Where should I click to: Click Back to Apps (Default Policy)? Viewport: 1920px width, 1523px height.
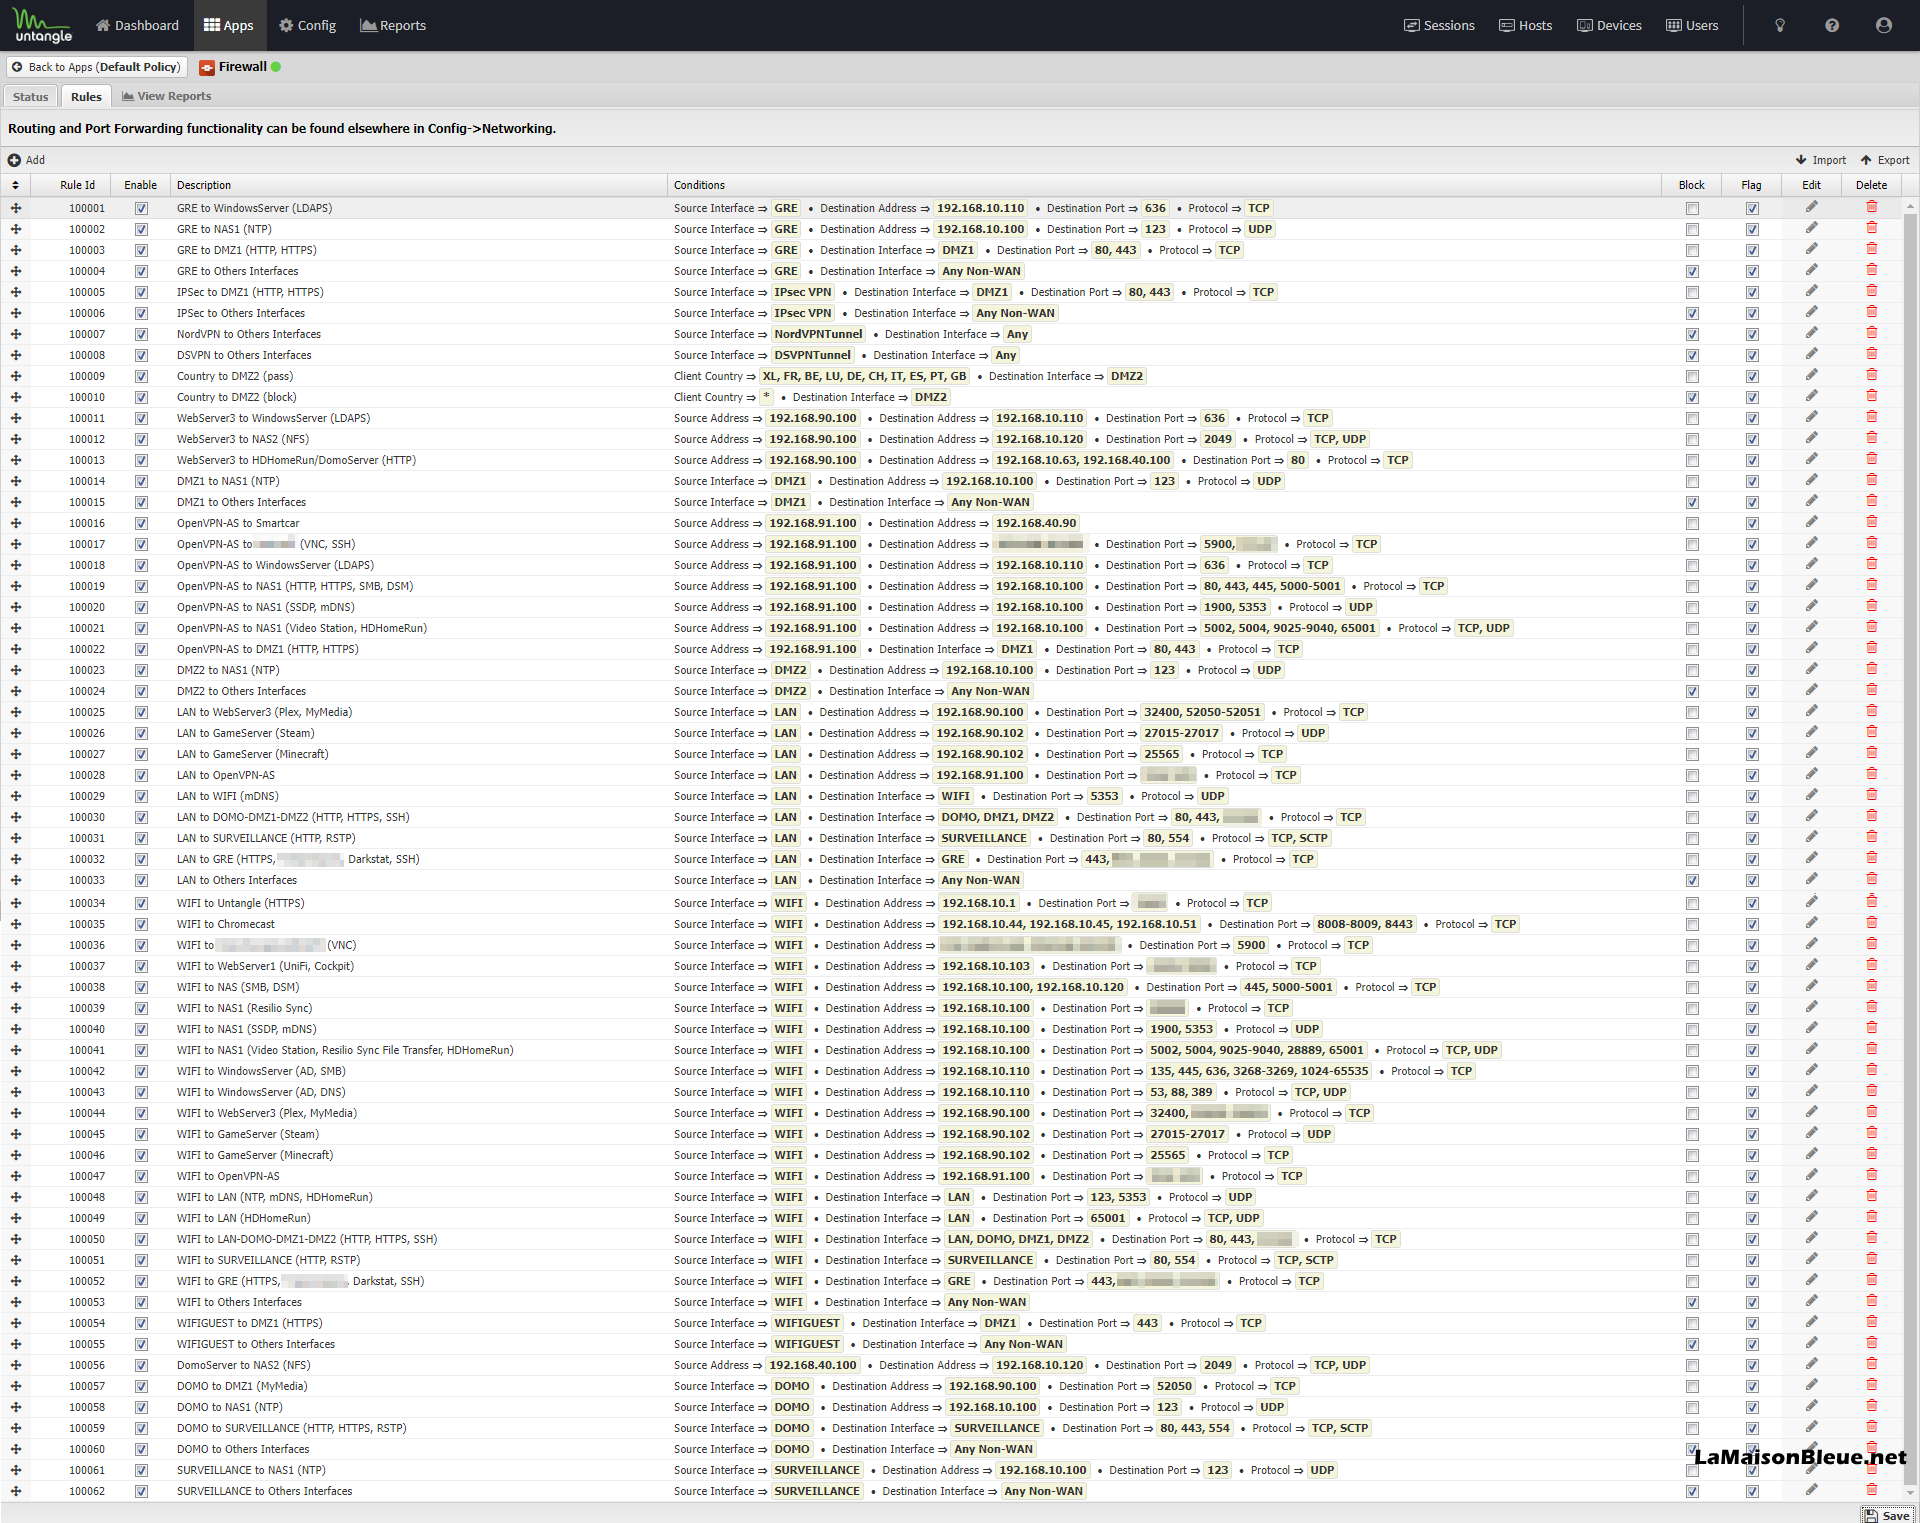[x=96, y=67]
